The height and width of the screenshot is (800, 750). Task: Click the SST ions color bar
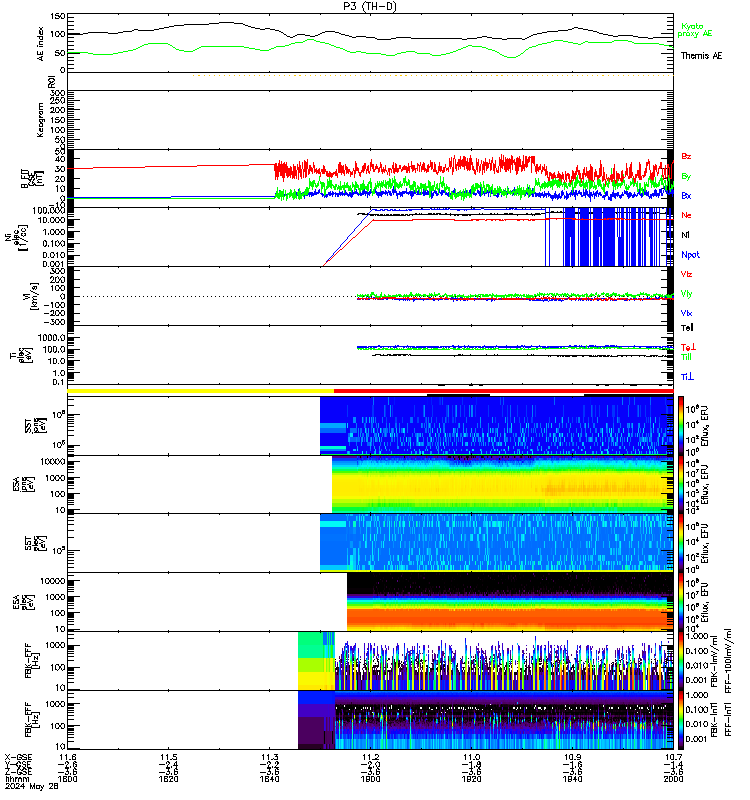tap(681, 426)
